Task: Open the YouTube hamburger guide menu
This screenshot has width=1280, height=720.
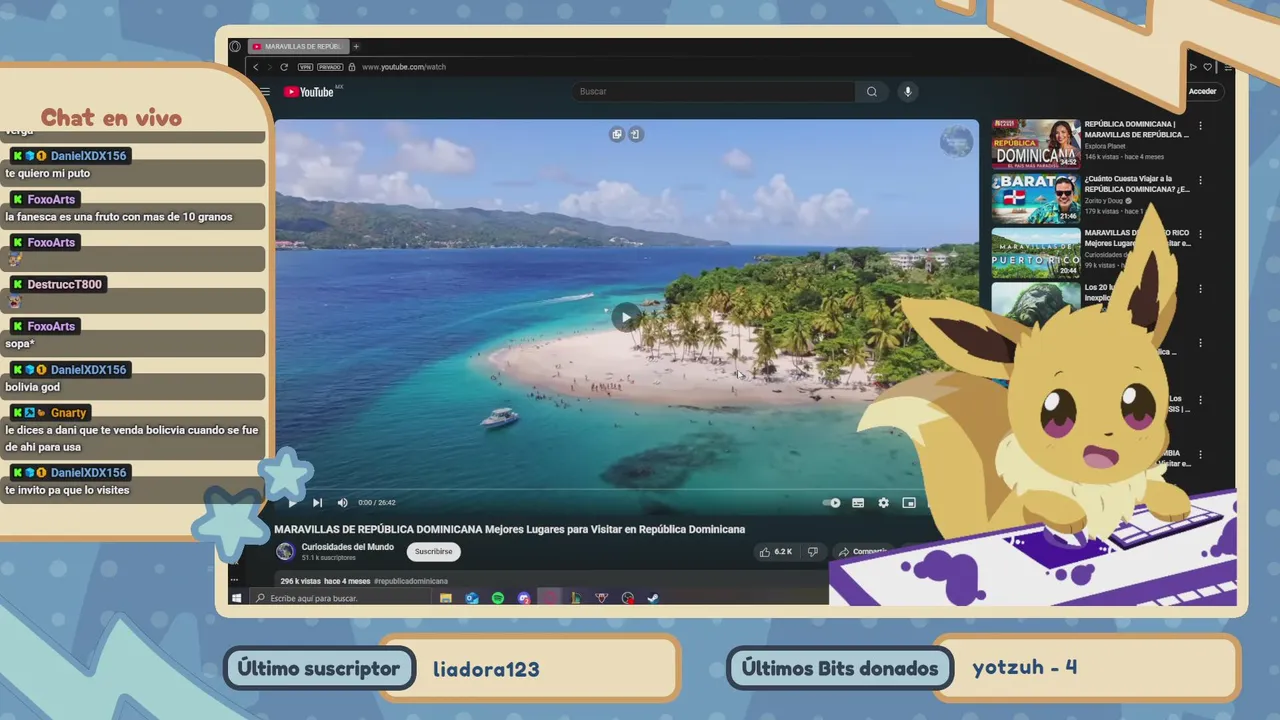Action: coord(265,91)
